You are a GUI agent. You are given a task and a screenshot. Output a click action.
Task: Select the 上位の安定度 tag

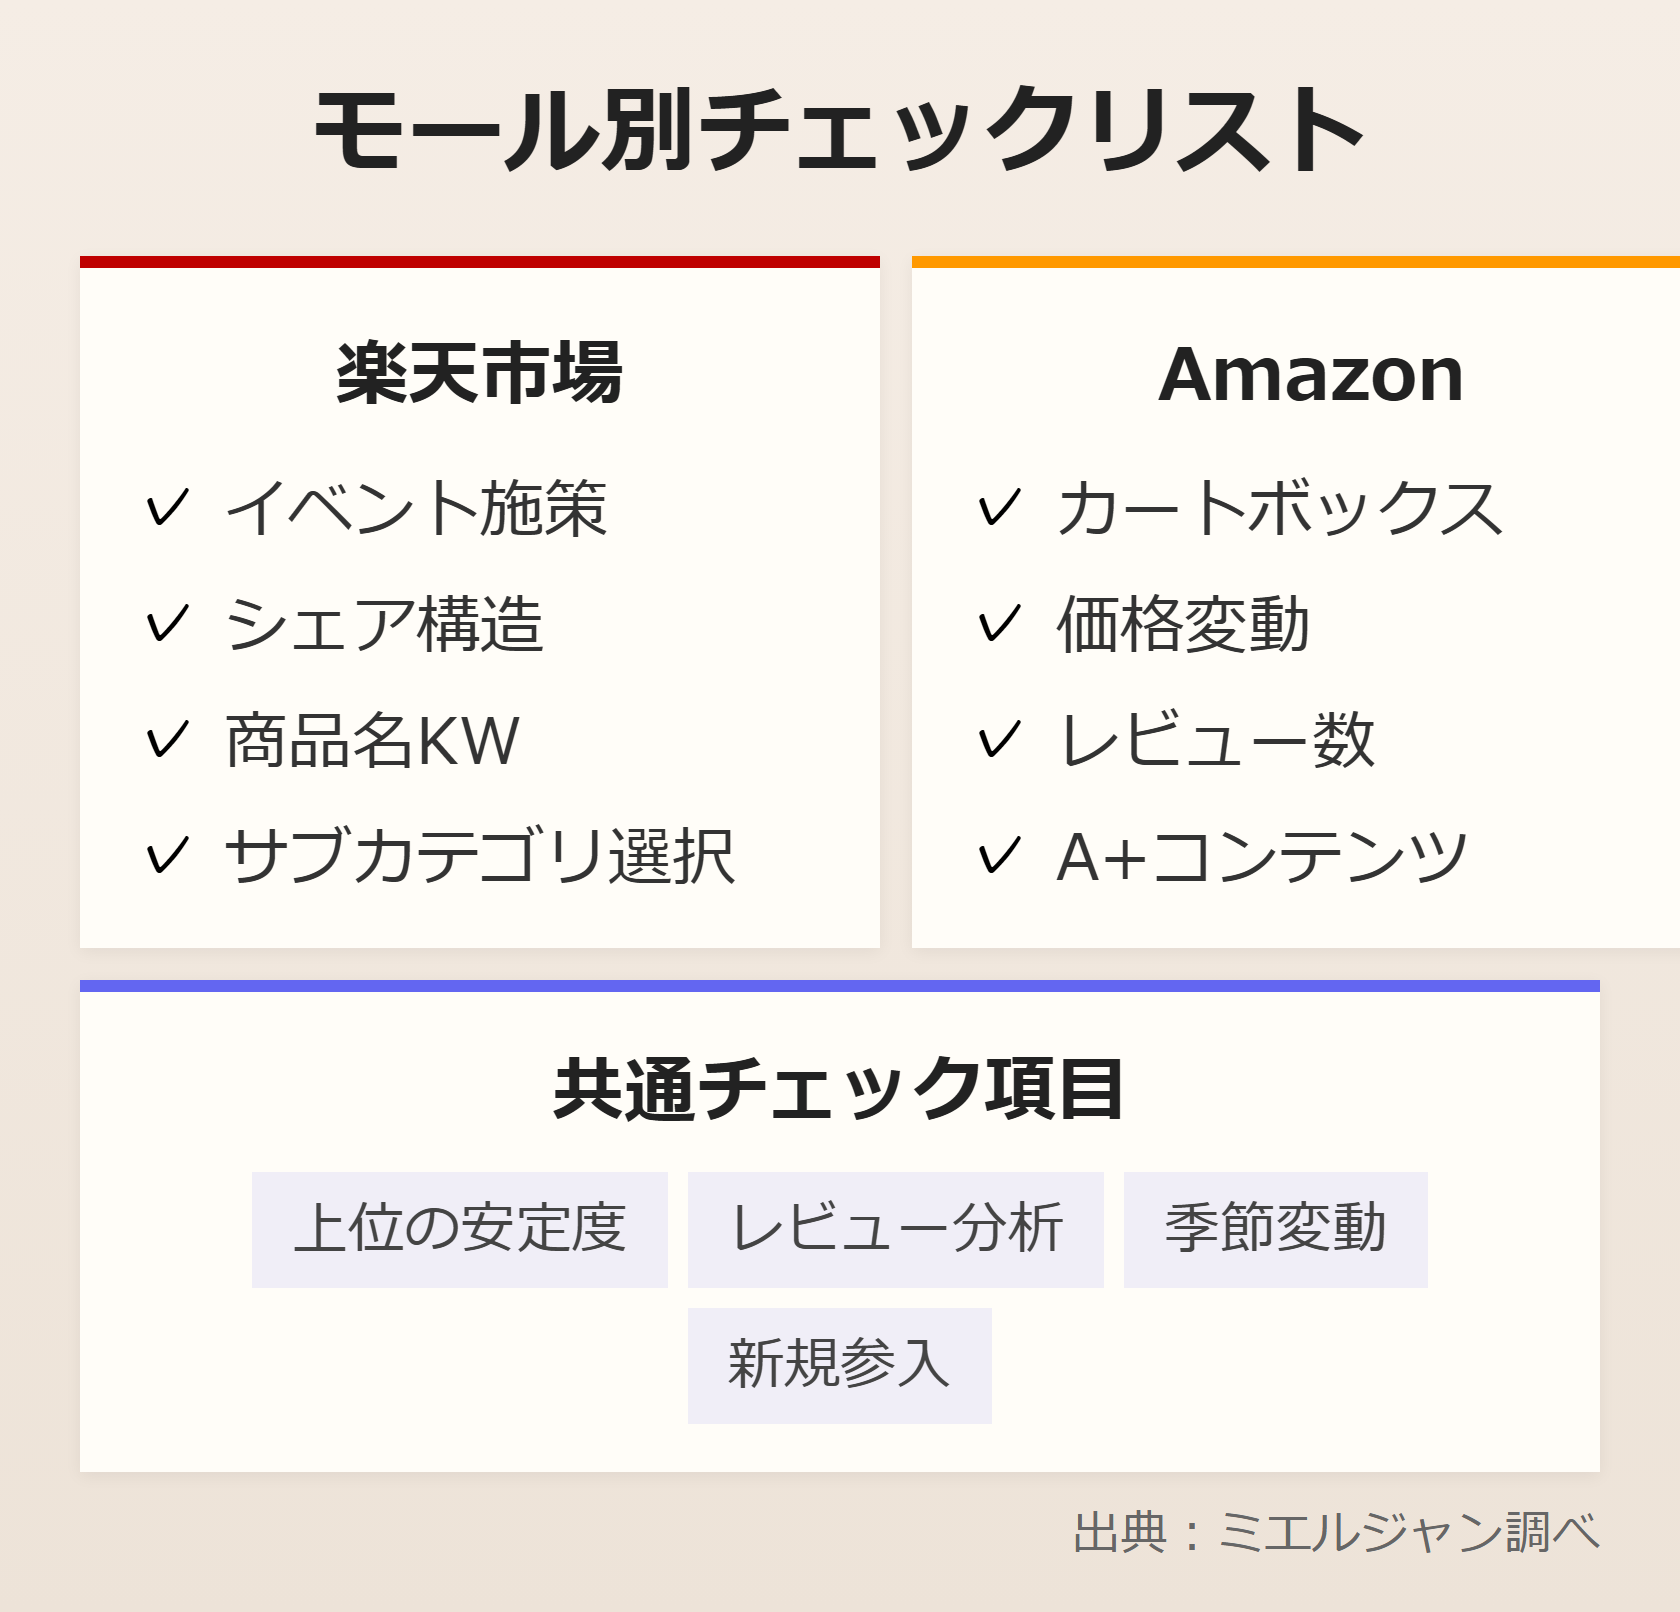point(459,1229)
